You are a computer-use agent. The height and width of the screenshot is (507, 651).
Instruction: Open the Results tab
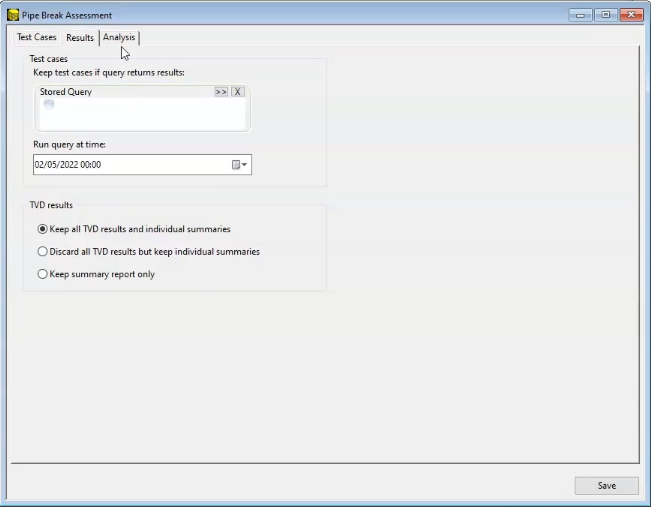click(80, 37)
